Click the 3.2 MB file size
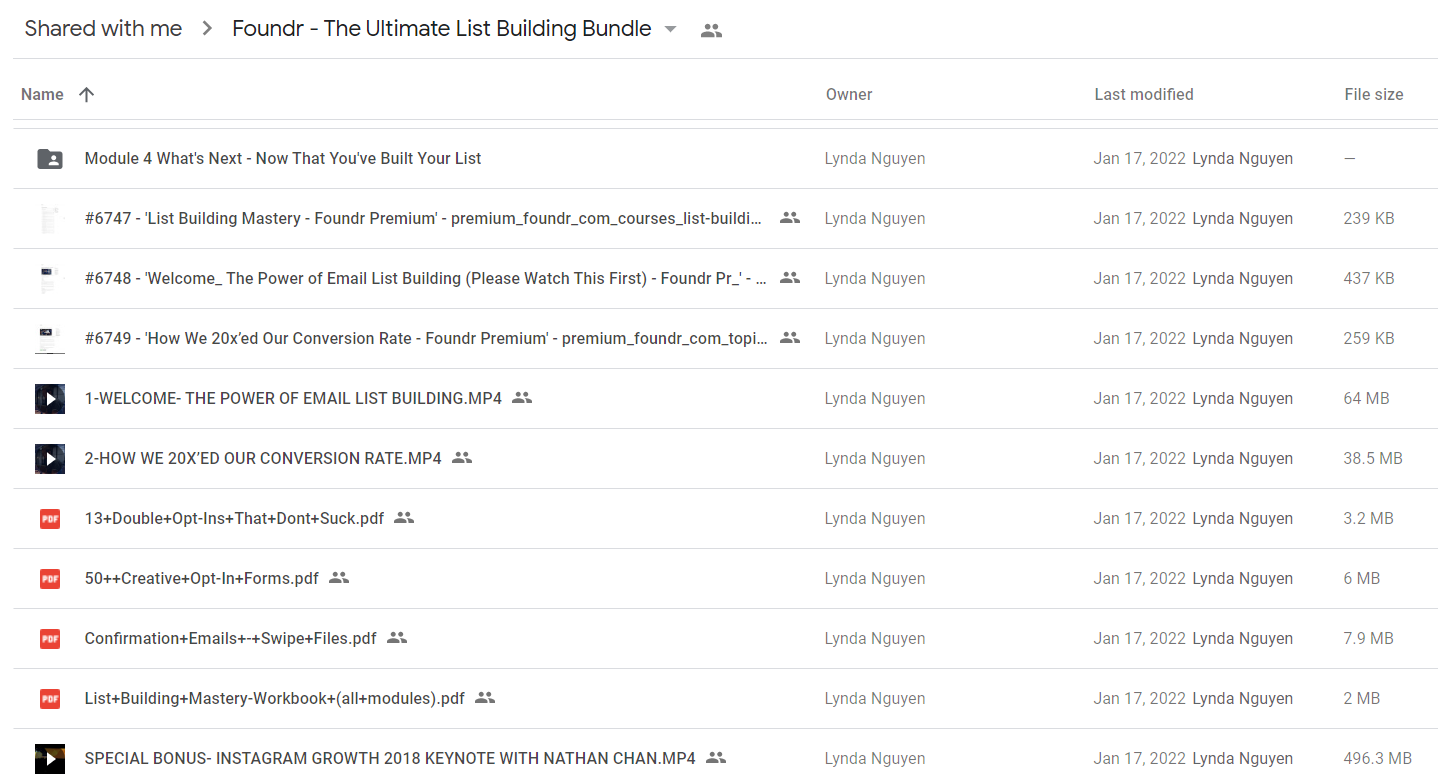The image size is (1438, 783). tap(1369, 518)
